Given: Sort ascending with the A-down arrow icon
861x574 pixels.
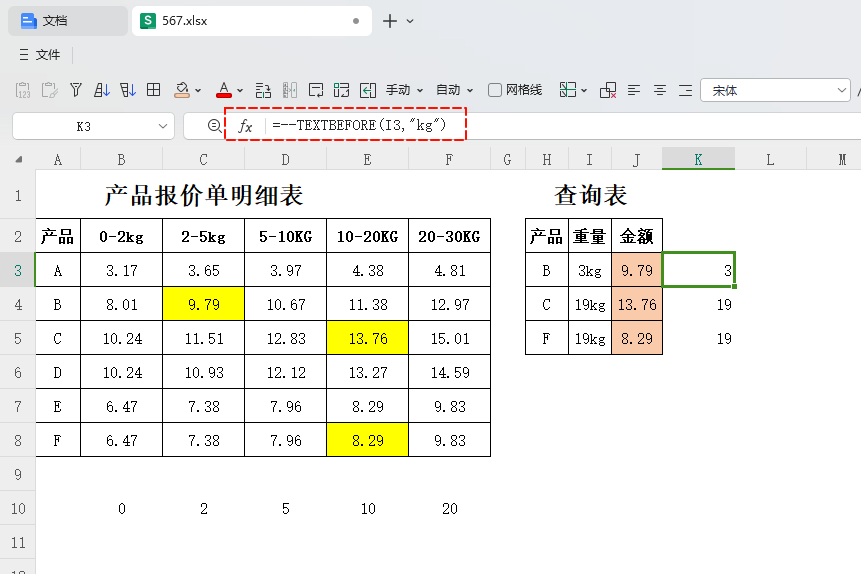Looking at the screenshot, I should pyautogui.click(x=102, y=90).
